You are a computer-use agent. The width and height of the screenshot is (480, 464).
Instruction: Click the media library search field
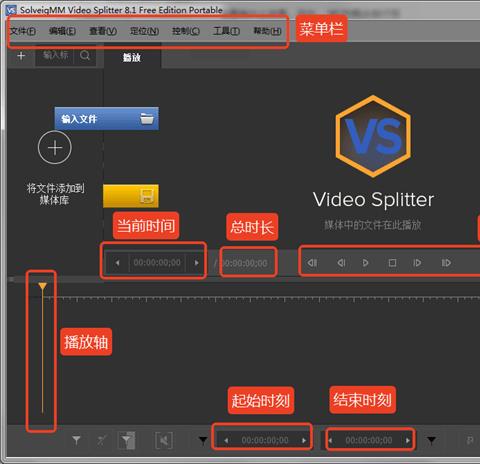click(55, 55)
